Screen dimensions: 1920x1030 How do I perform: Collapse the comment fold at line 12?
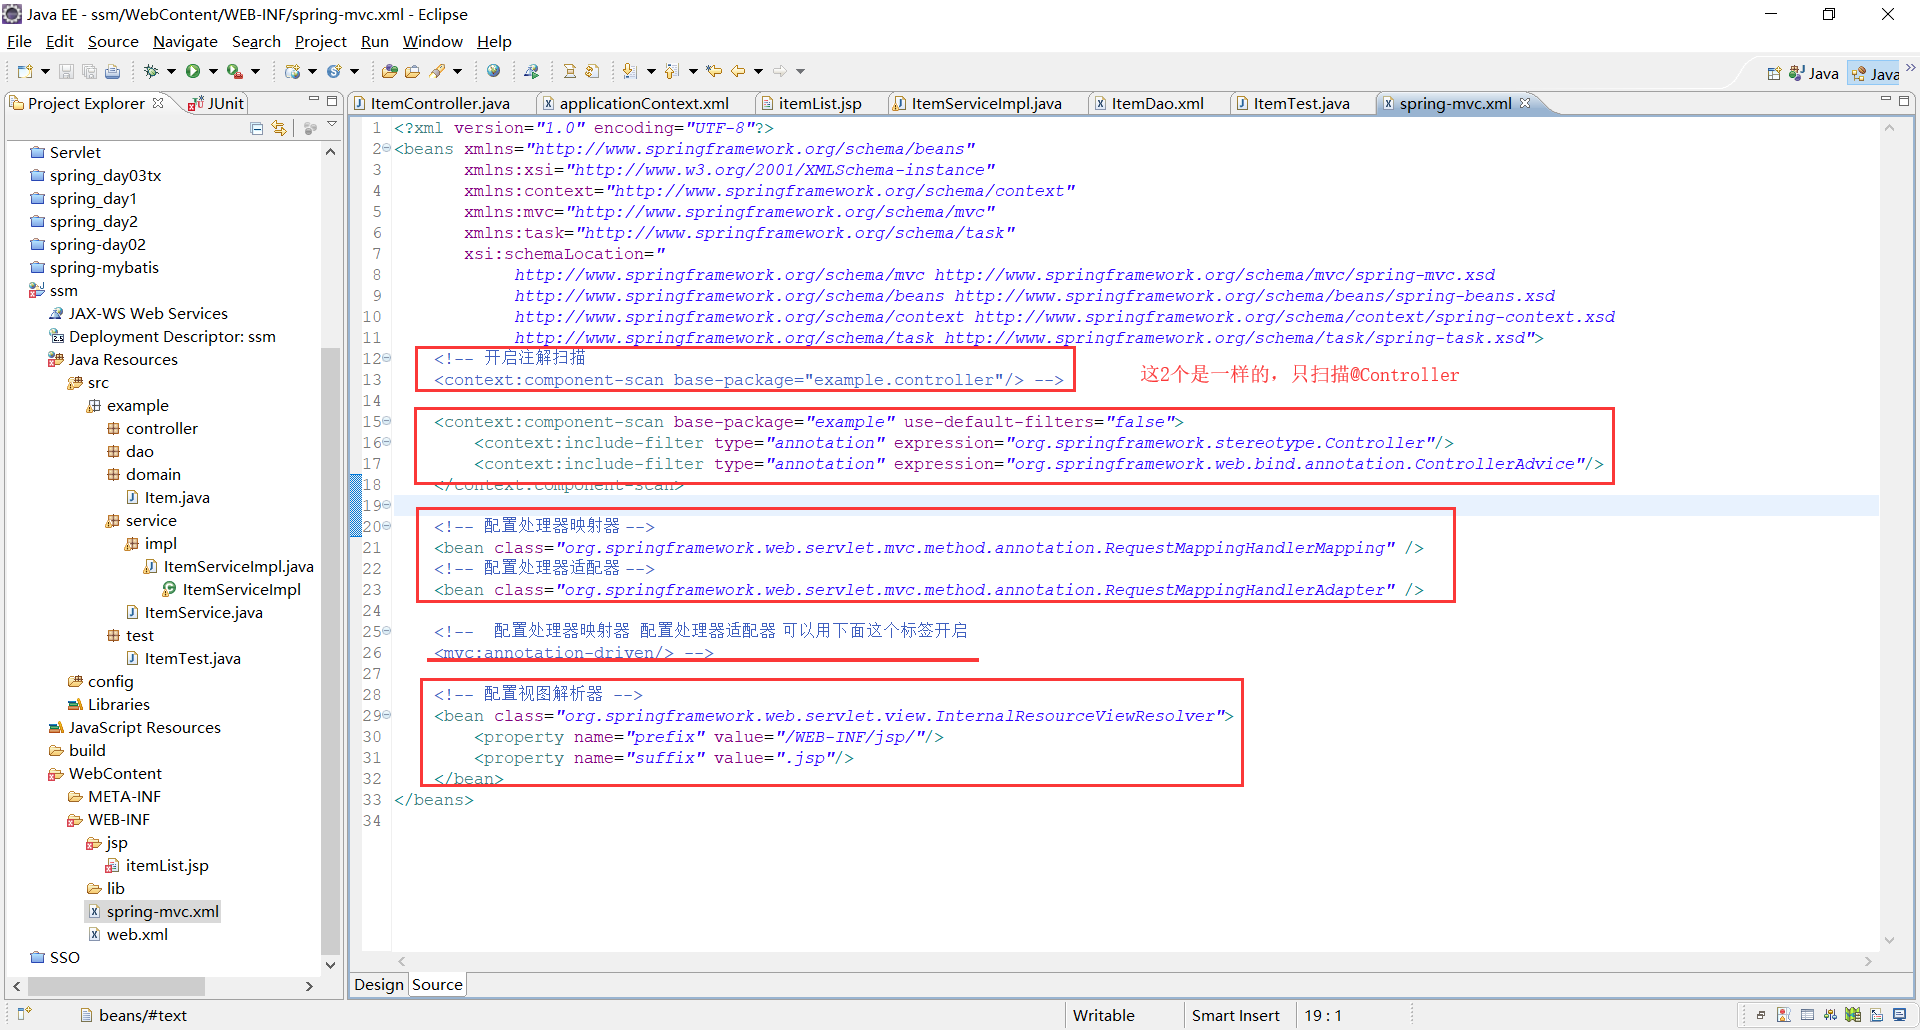click(x=387, y=359)
